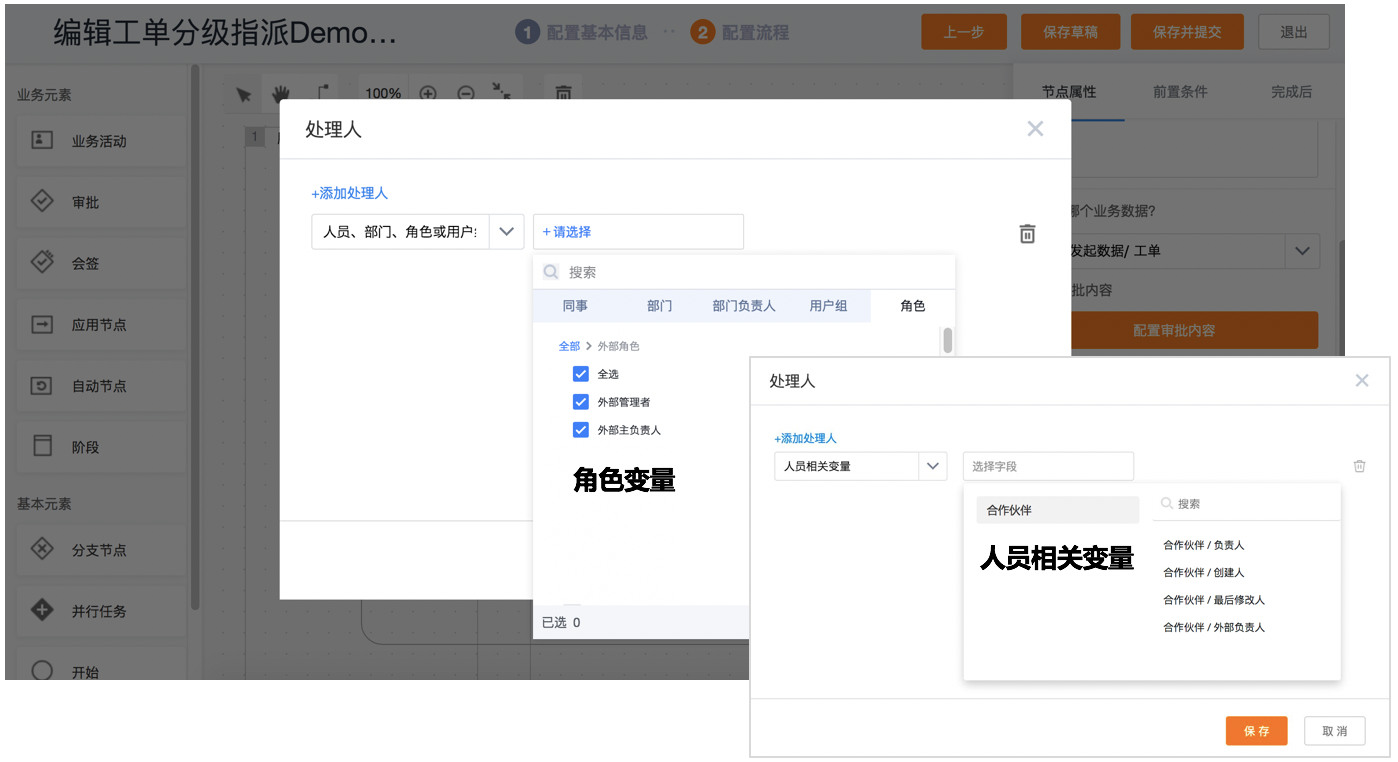Click the 上一步 button
This screenshot has height=762, width=1398.
click(x=964, y=32)
